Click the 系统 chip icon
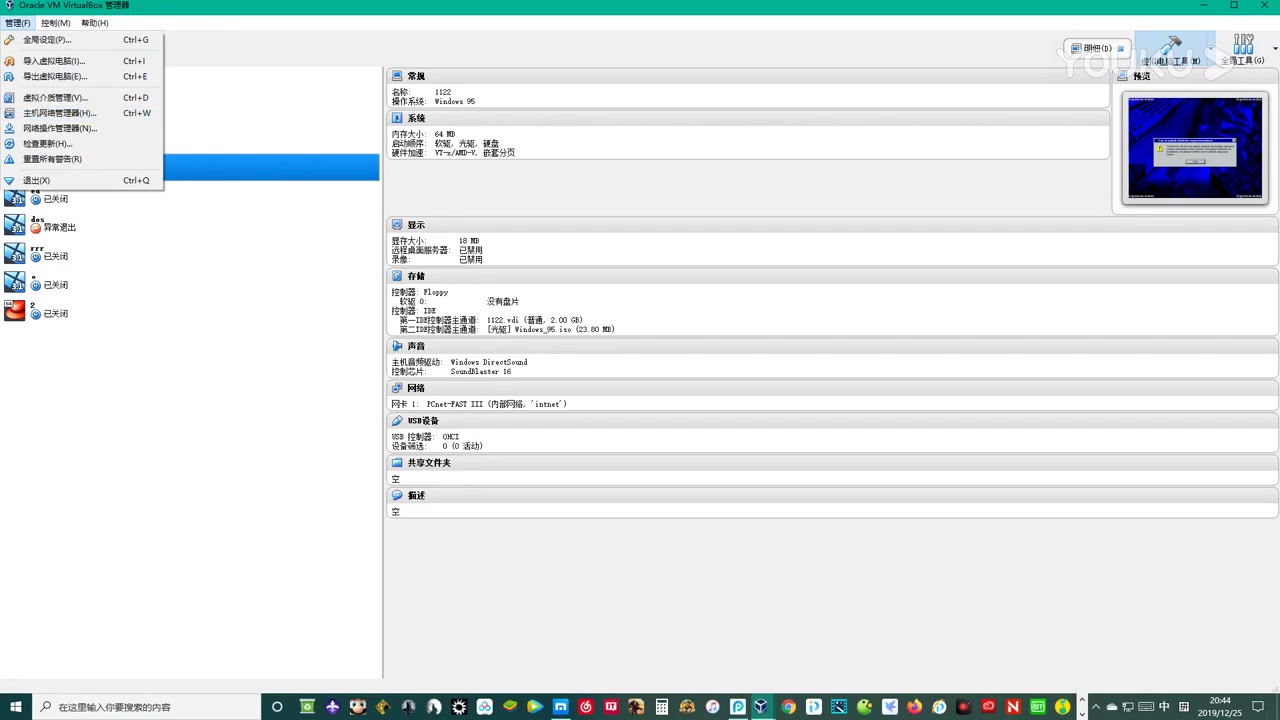The width and height of the screenshot is (1280, 720). (397, 118)
